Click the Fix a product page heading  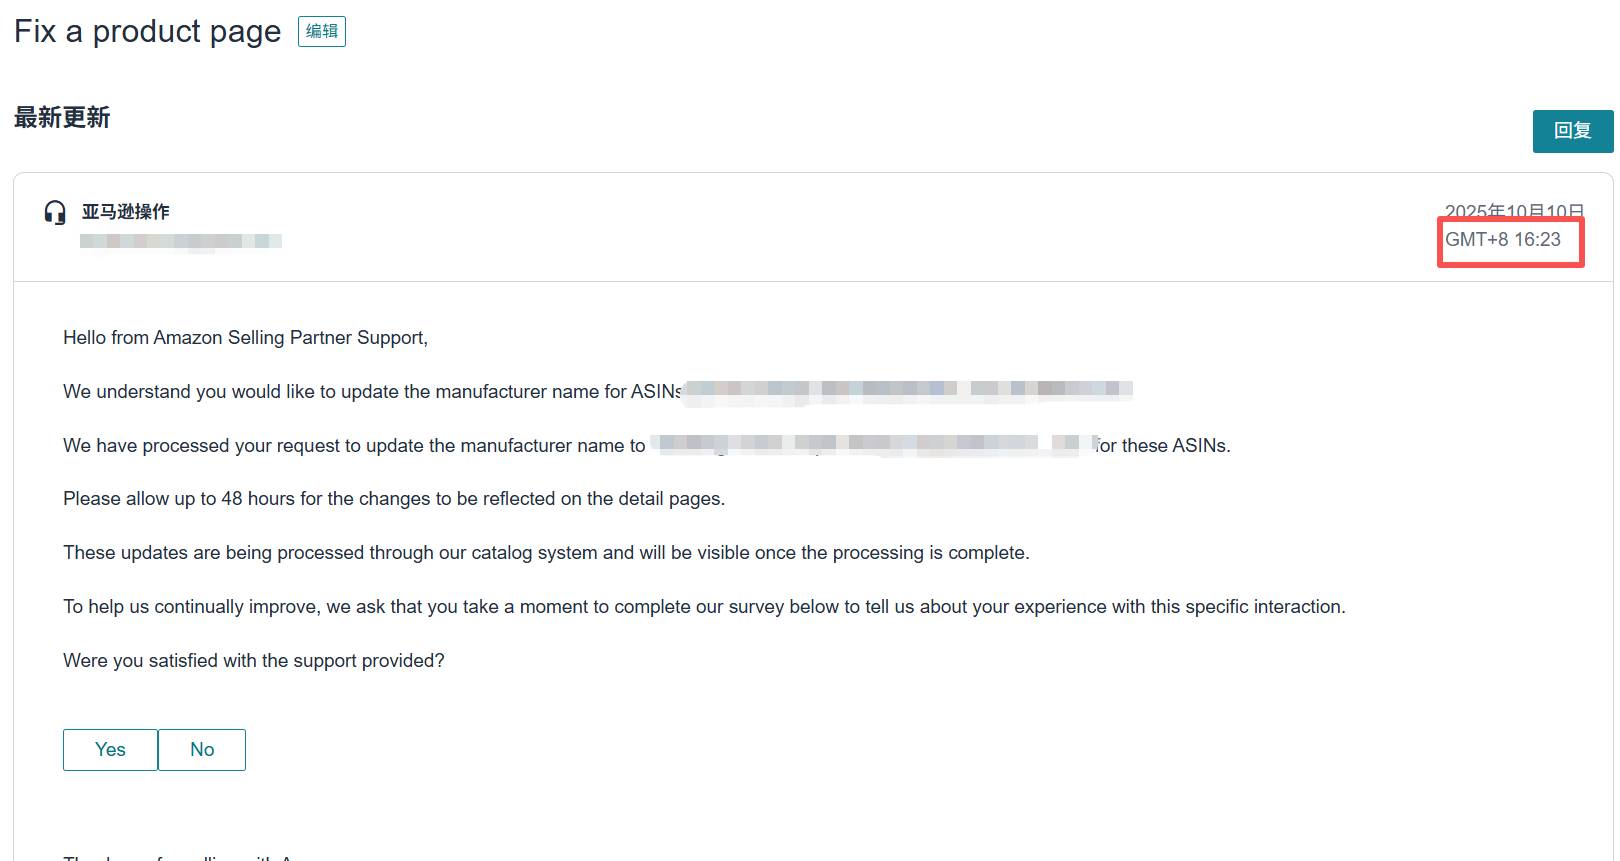(x=148, y=32)
